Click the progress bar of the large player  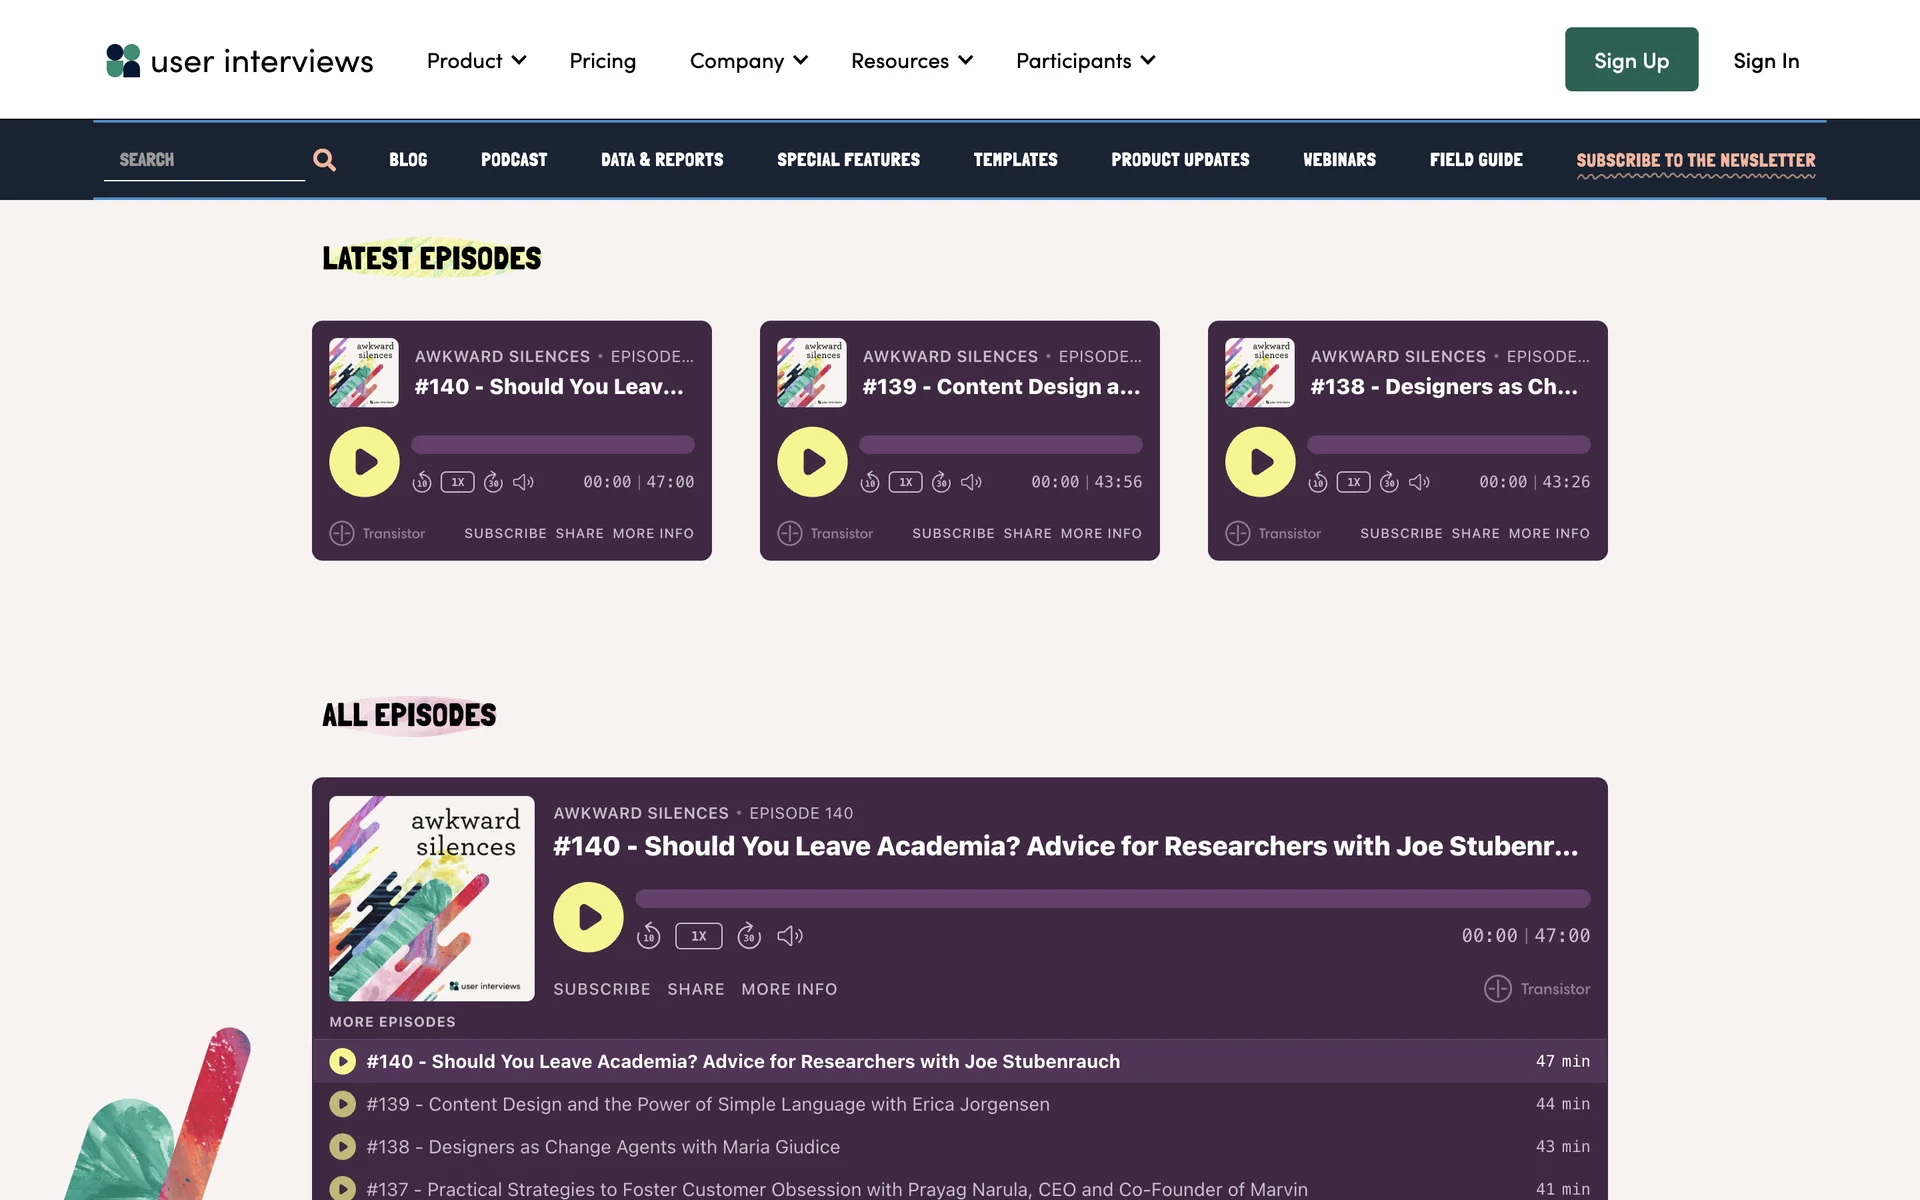1112,899
